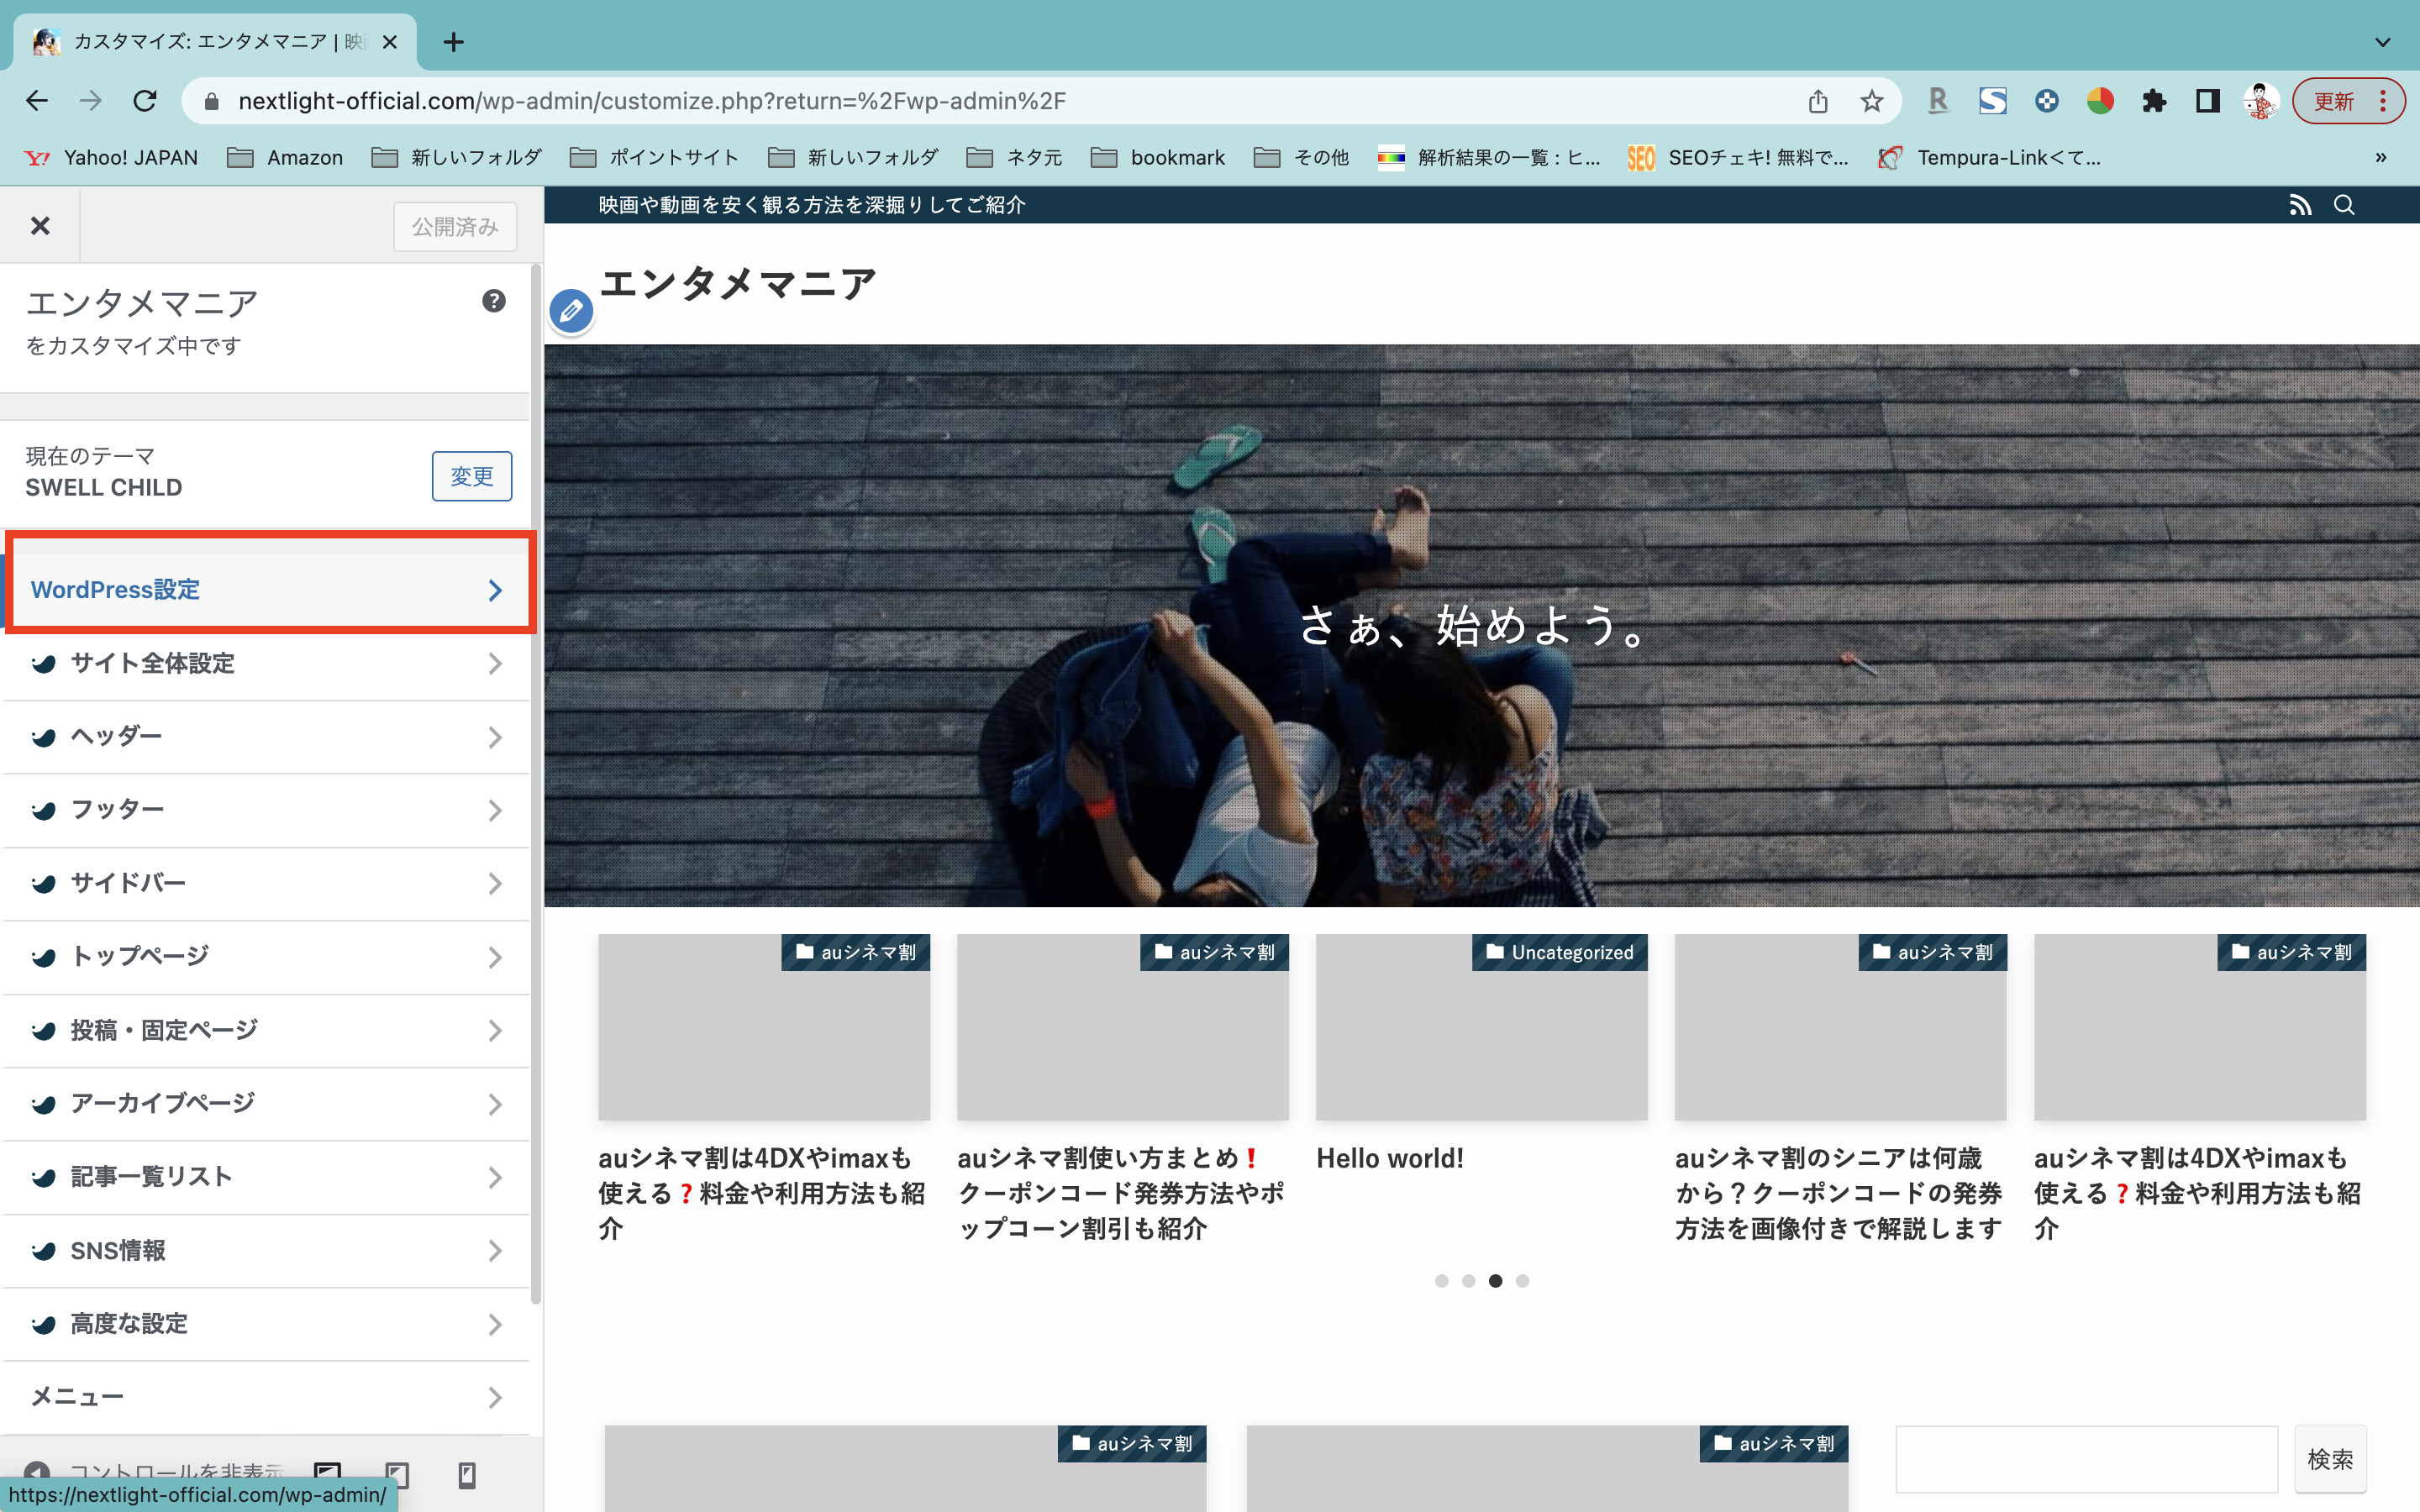Open auシネマ割使い方まとめ post title link

pyautogui.click(x=1121, y=1193)
